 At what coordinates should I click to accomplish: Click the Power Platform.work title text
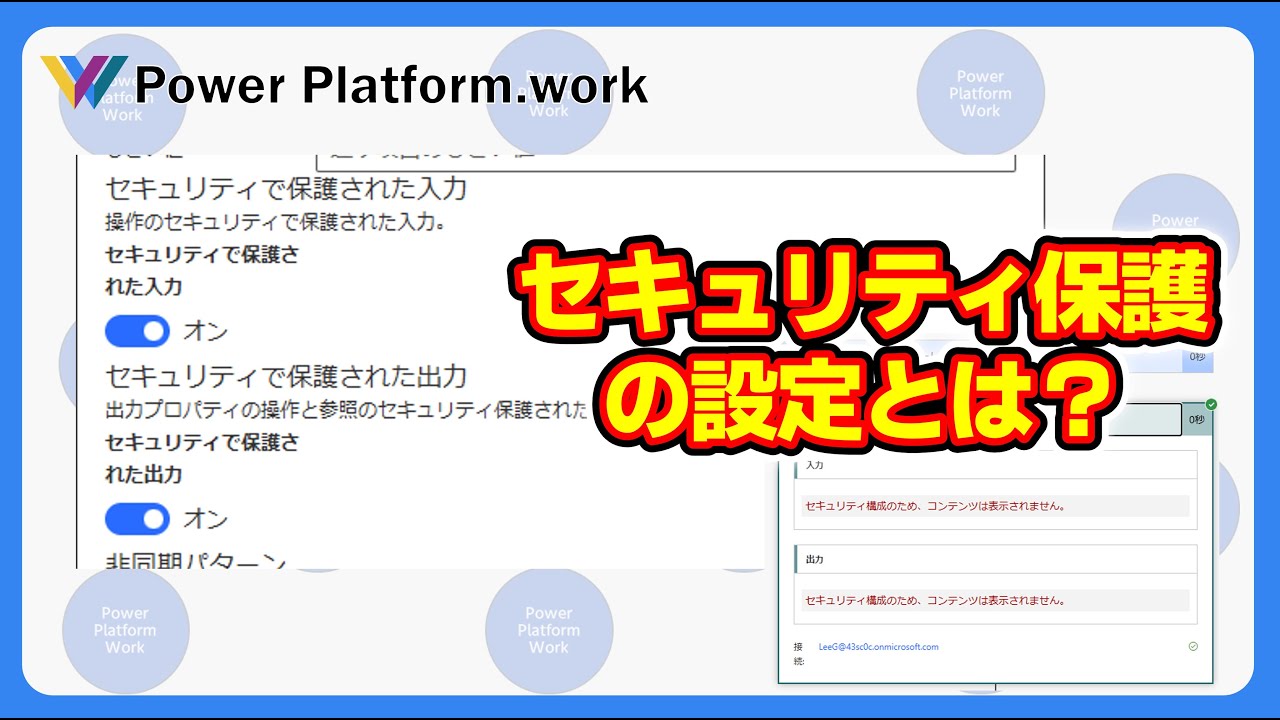click(391, 86)
